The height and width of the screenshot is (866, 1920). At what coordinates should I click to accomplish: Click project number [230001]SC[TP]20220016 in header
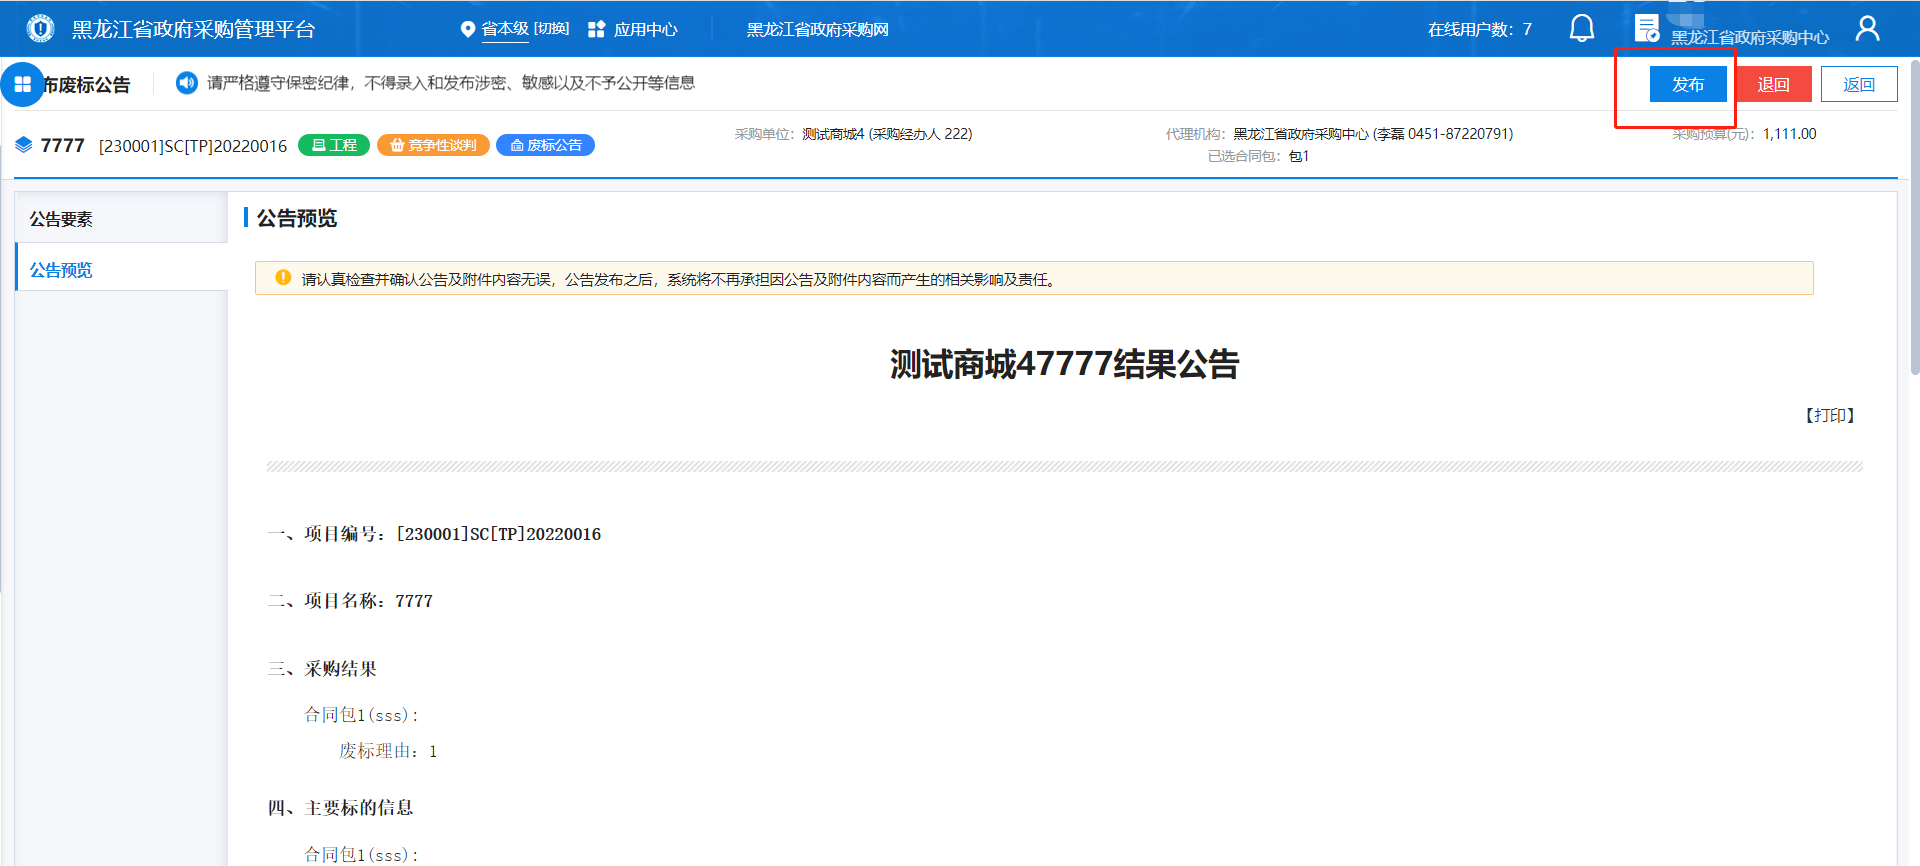point(193,146)
